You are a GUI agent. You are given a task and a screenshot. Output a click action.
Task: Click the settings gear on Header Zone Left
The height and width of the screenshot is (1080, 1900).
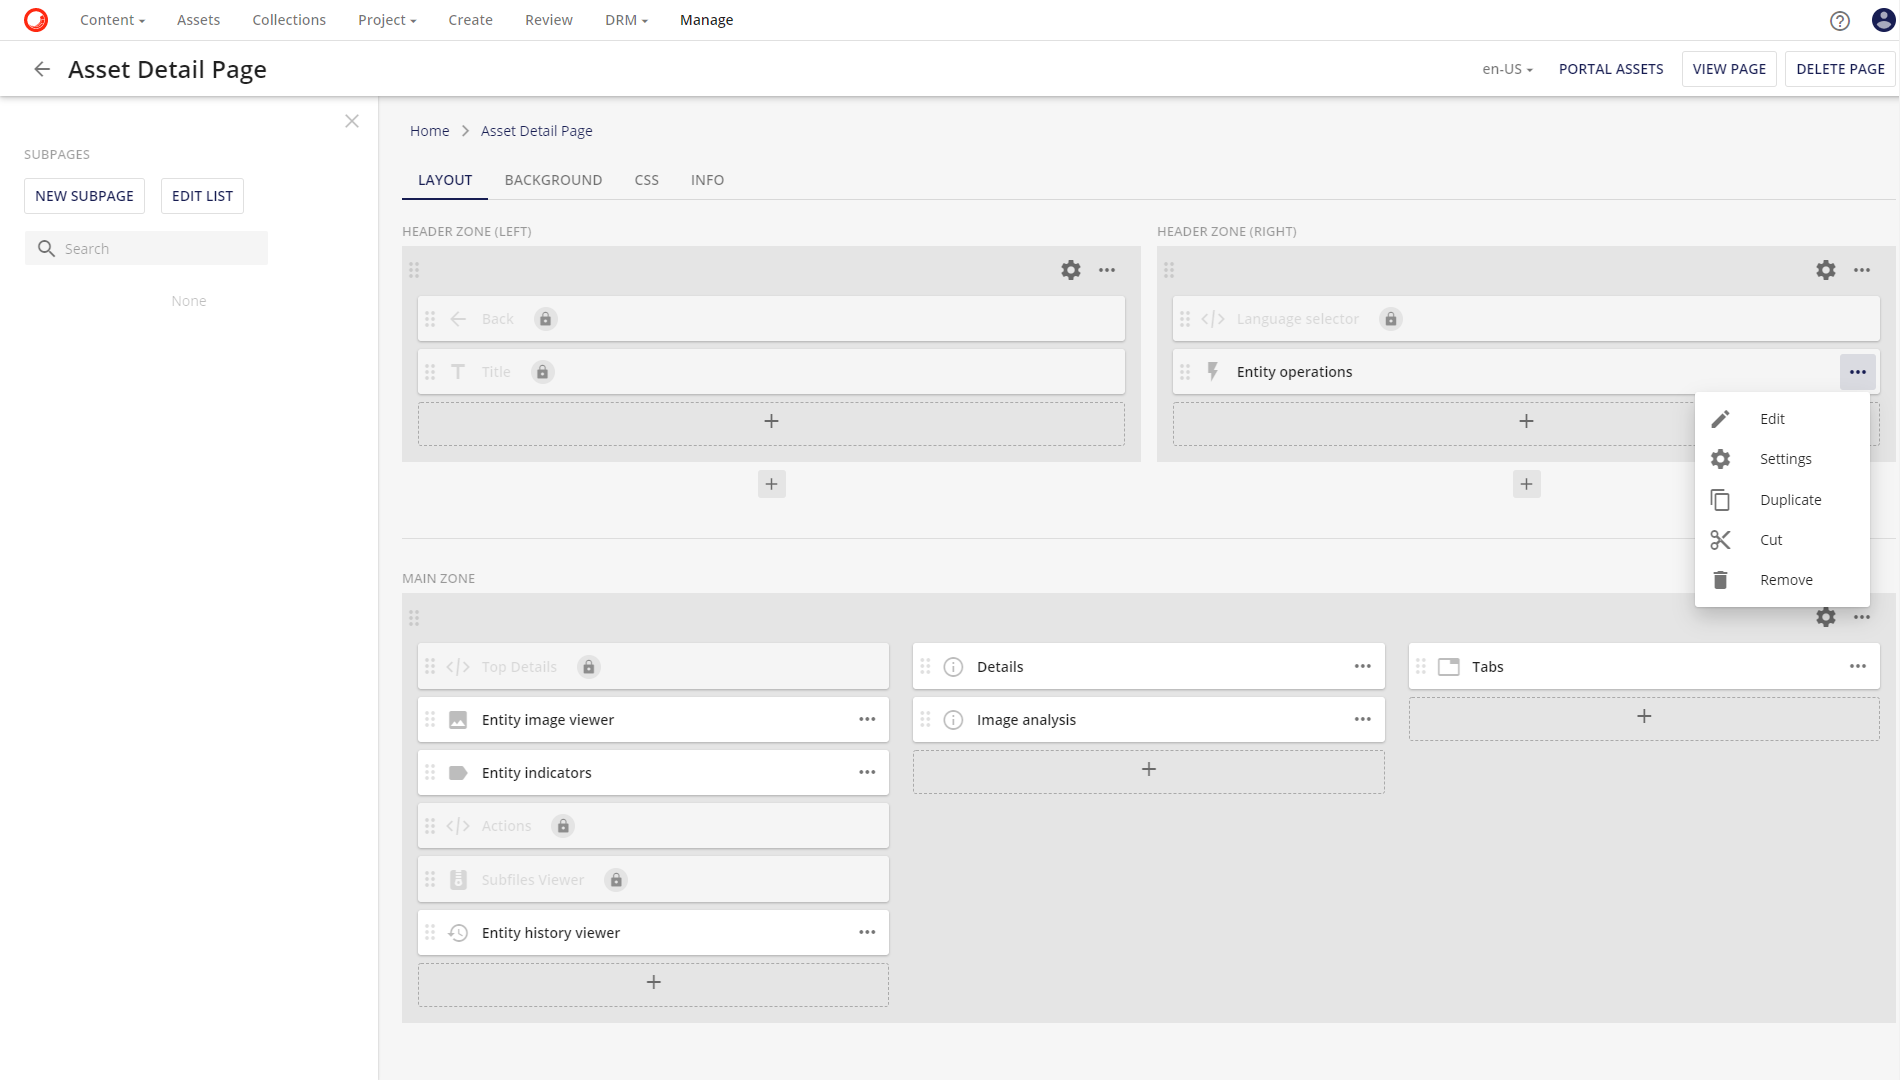[1070, 270]
